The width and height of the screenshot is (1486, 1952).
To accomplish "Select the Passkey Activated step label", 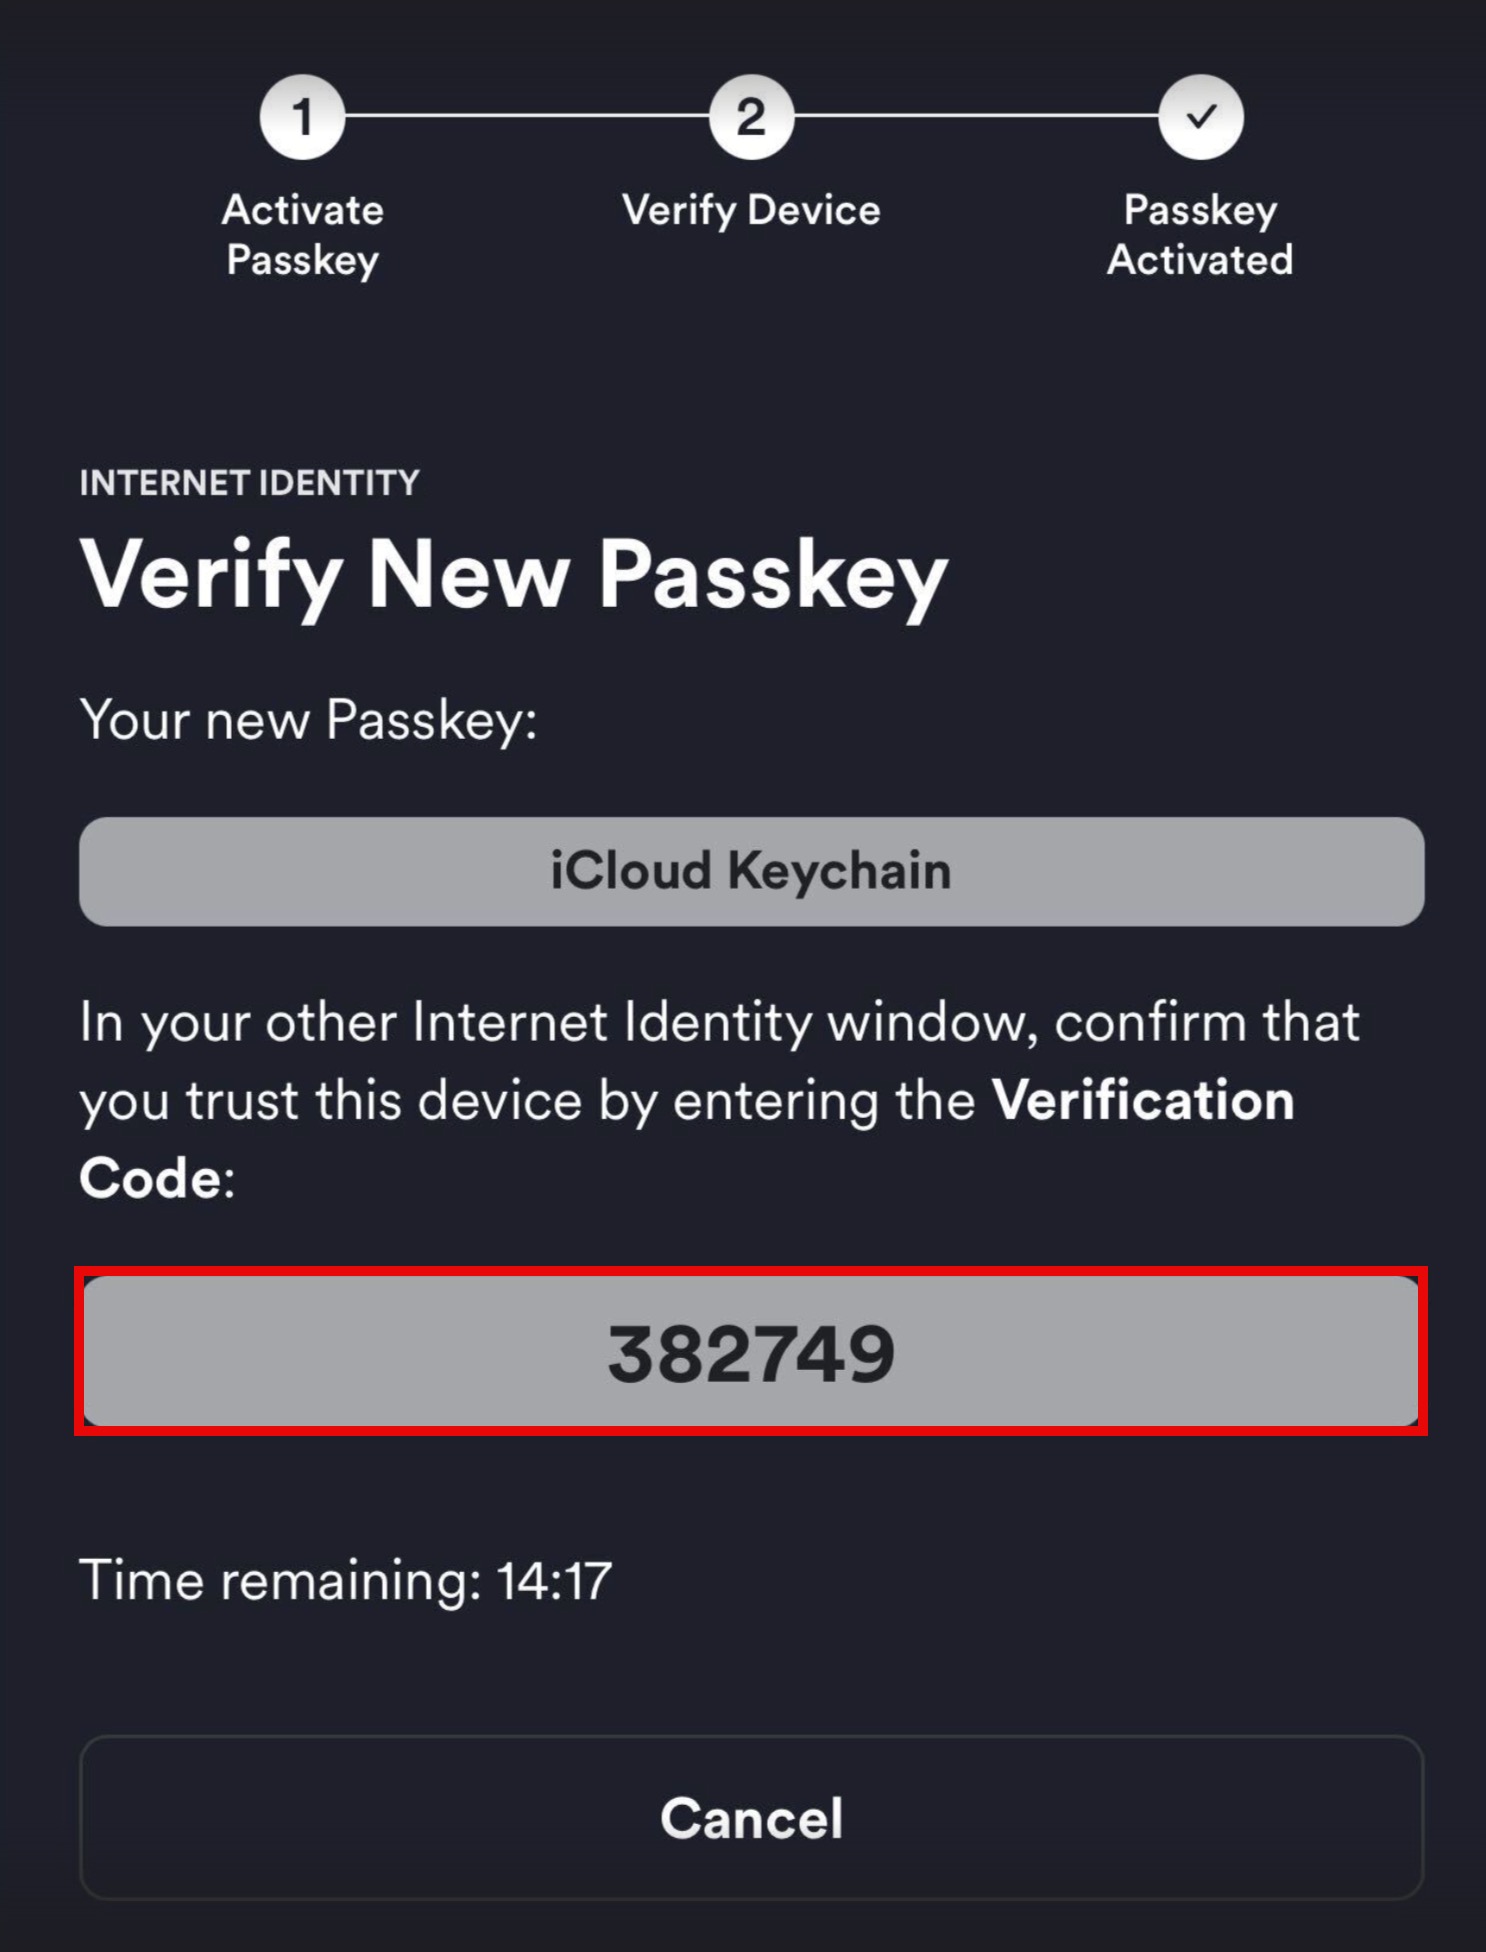I will 1200,234.
